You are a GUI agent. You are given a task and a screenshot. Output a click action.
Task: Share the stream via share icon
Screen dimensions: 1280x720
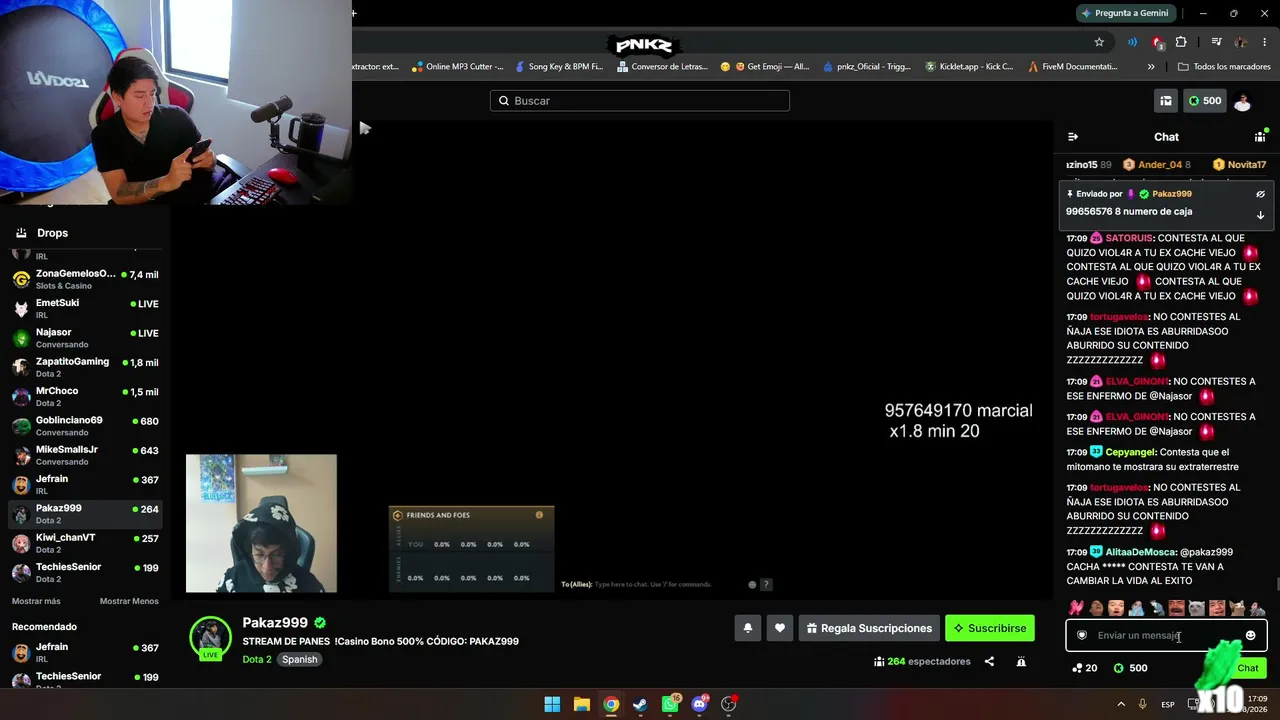point(989,661)
